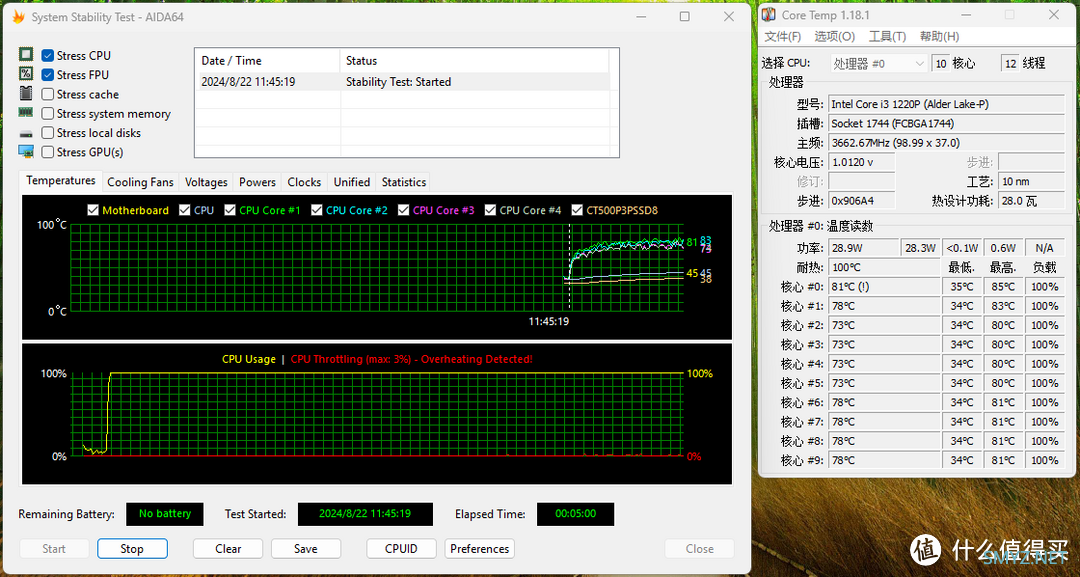Click the 100°C Tj. Max value next to 耐热
This screenshot has width=1080, height=577.
884,267
